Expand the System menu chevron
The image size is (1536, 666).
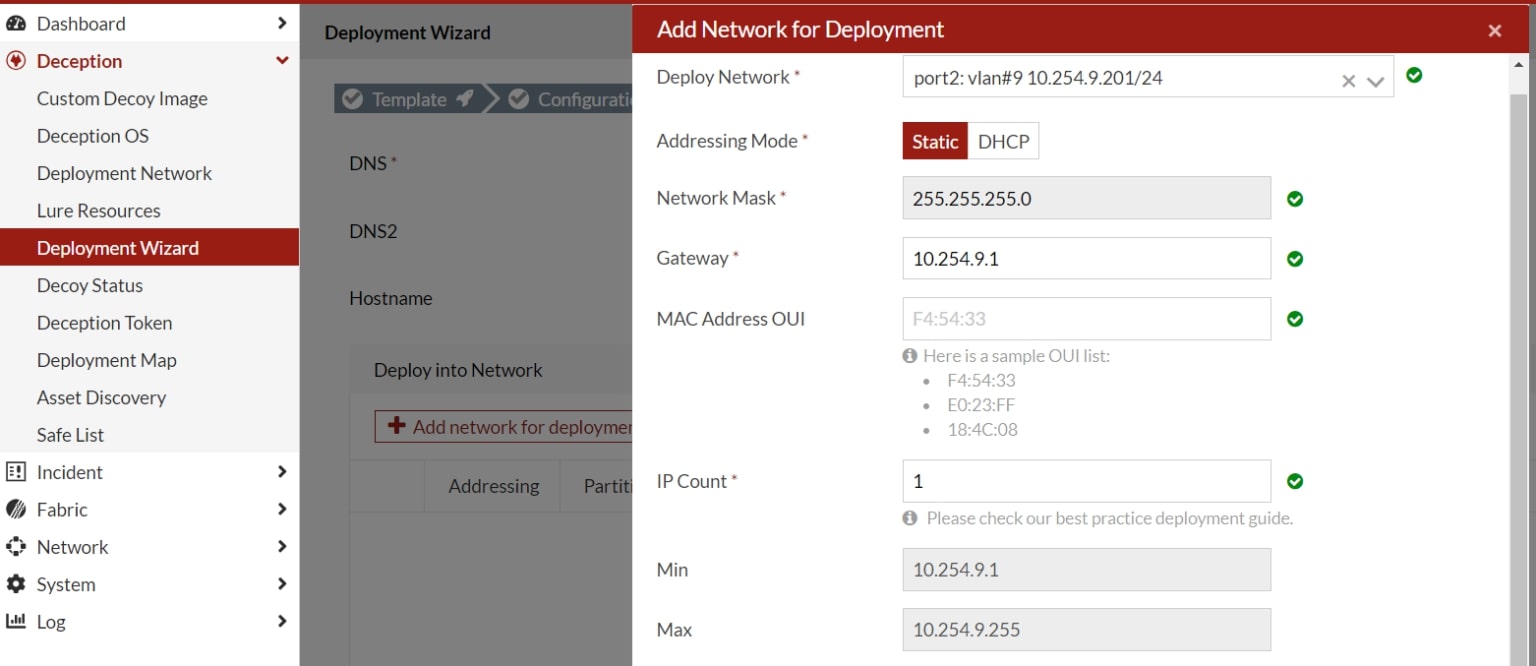(282, 584)
